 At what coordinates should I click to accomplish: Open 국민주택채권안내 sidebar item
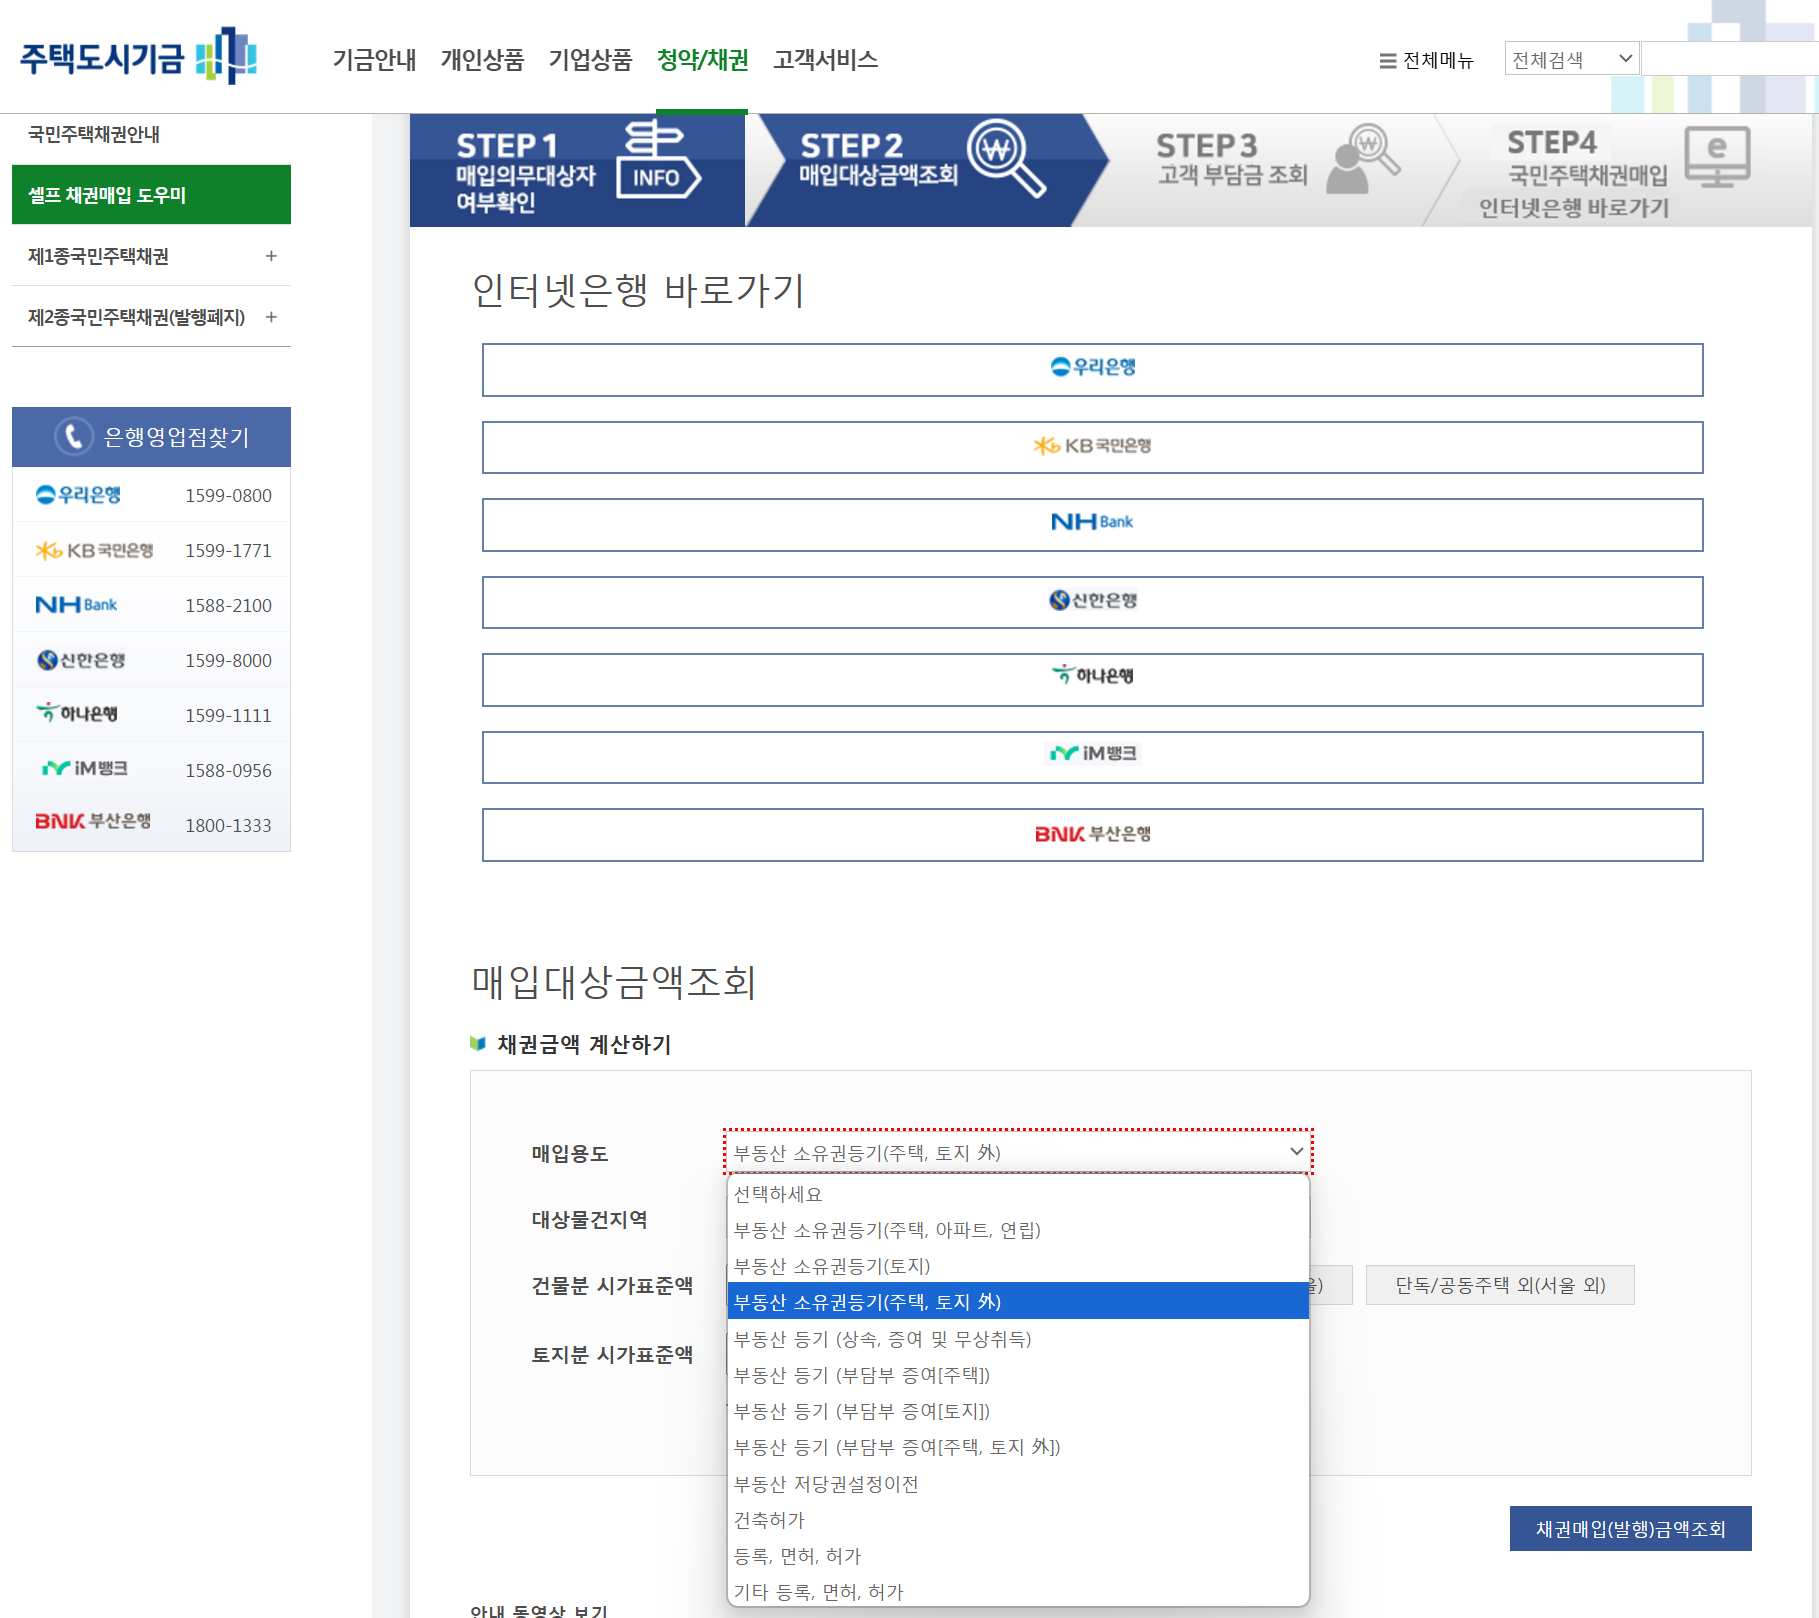pyautogui.click(x=94, y=134)
